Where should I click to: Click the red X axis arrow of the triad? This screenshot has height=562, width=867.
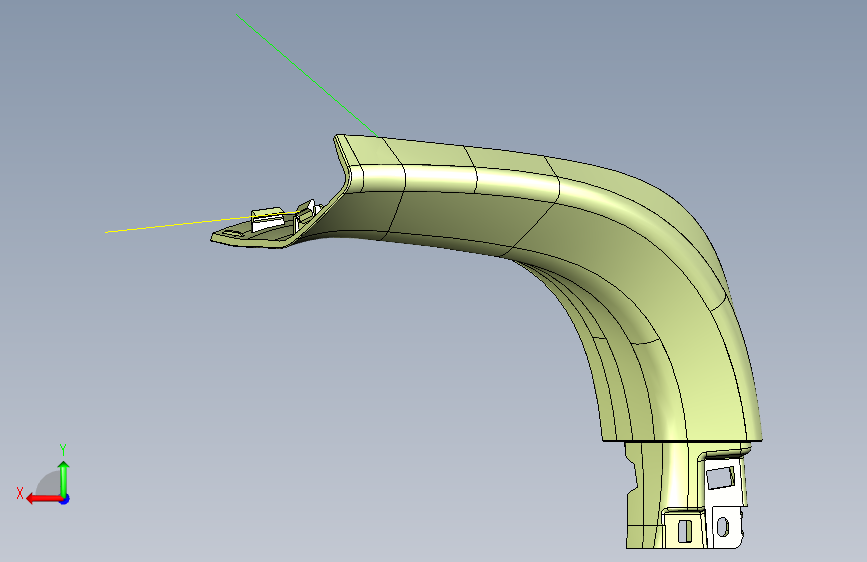click(43, 499)
